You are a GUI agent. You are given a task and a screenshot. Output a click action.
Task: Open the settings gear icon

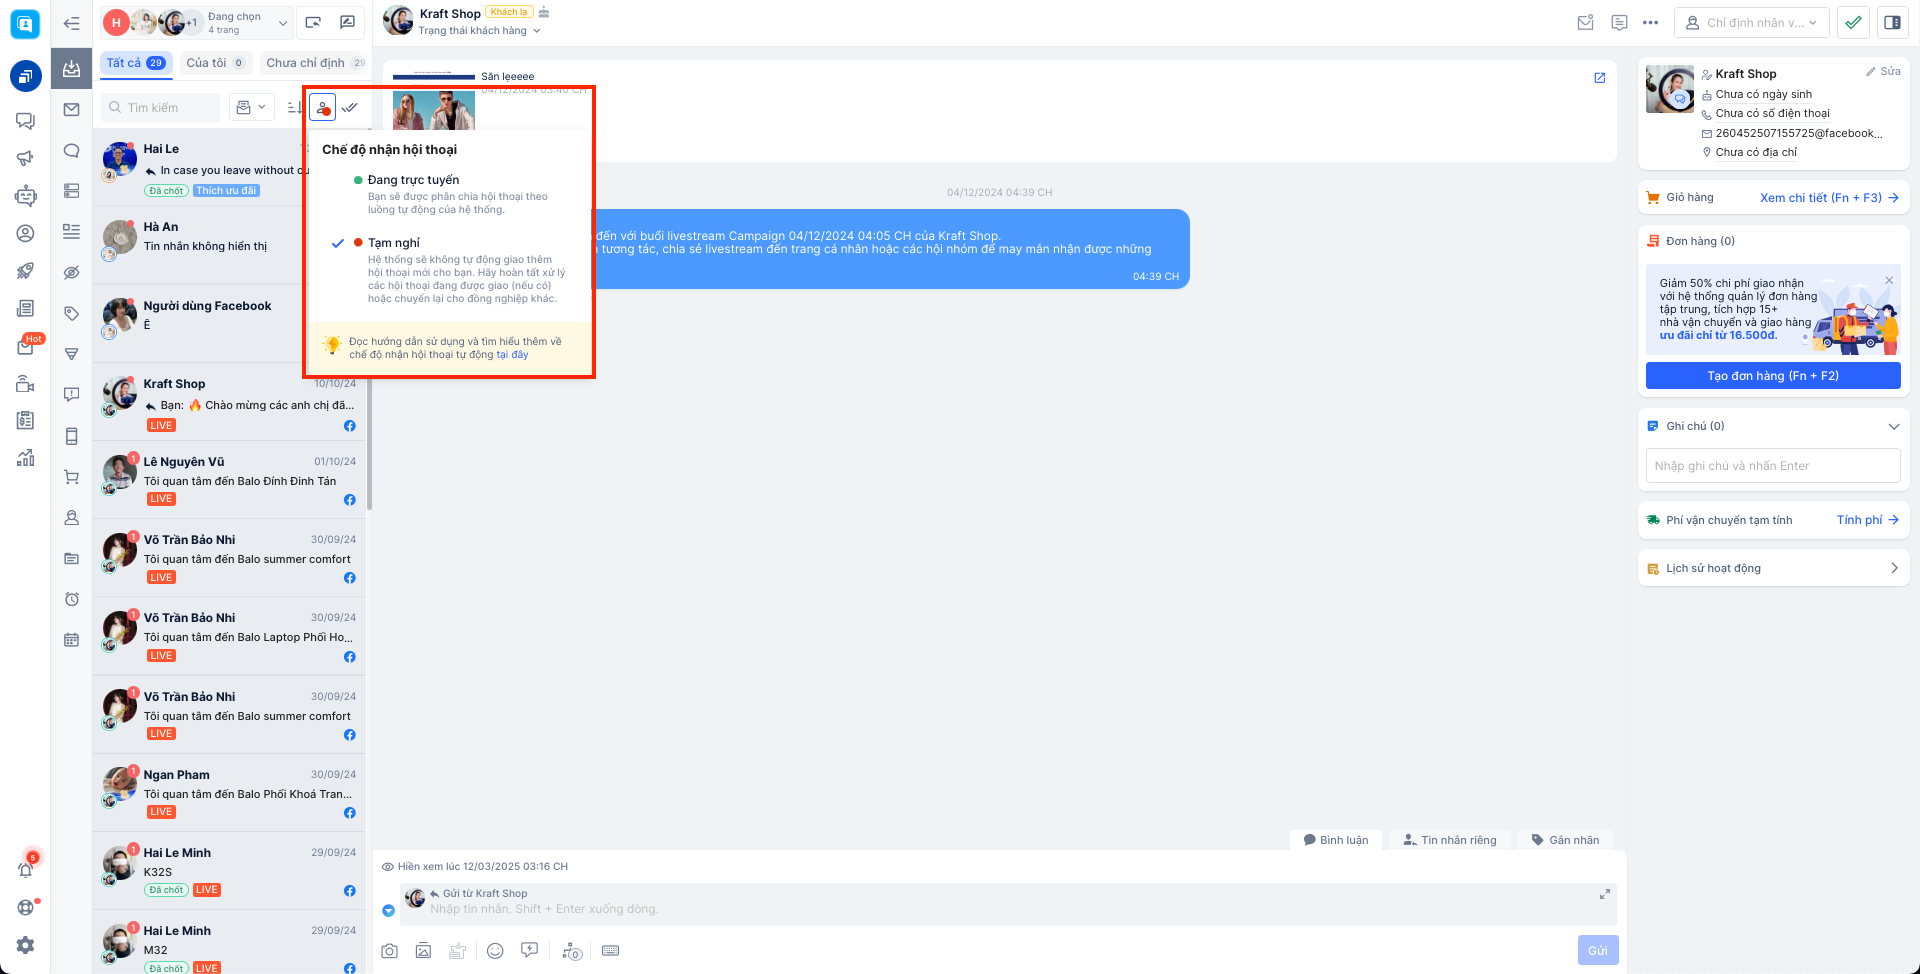point(25,945)
